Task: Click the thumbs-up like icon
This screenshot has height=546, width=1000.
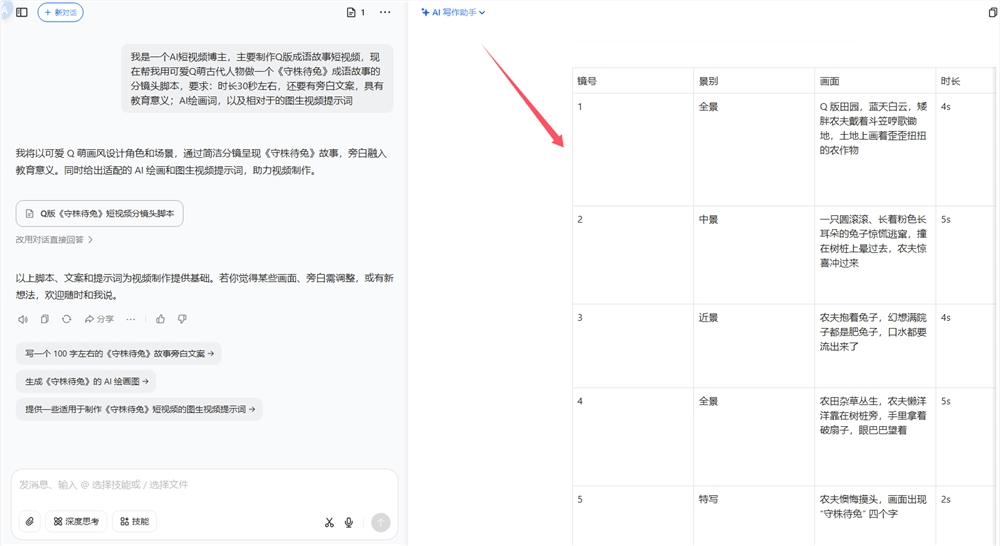Action: click(x=160, y=319)
